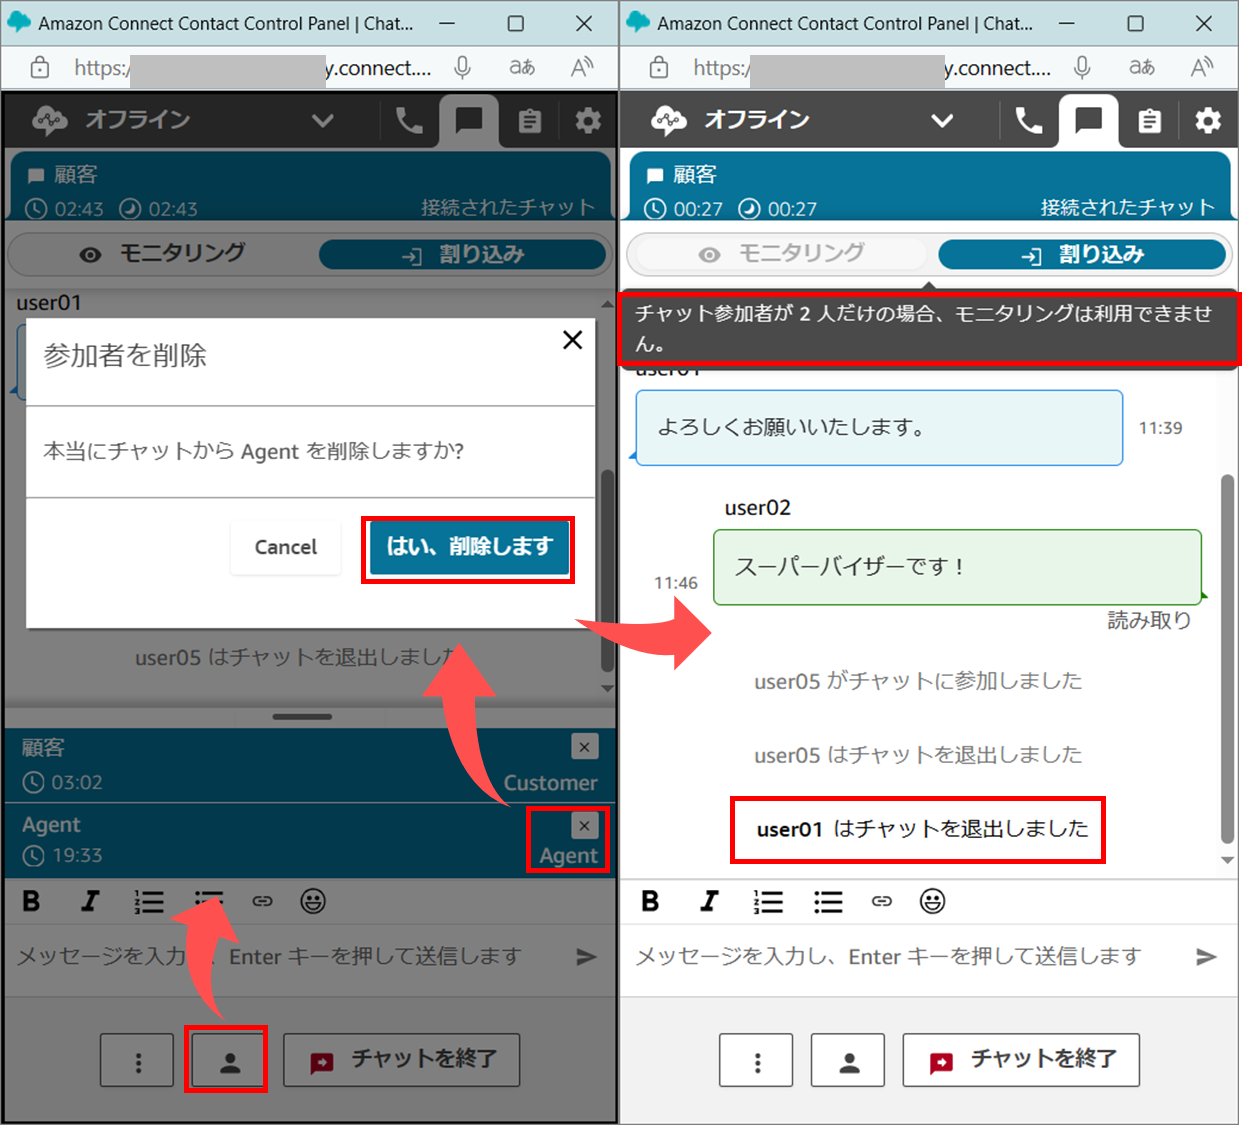
Task: Send message arrow in left panel
Action: pyautogui.click(x=587, y=957)
